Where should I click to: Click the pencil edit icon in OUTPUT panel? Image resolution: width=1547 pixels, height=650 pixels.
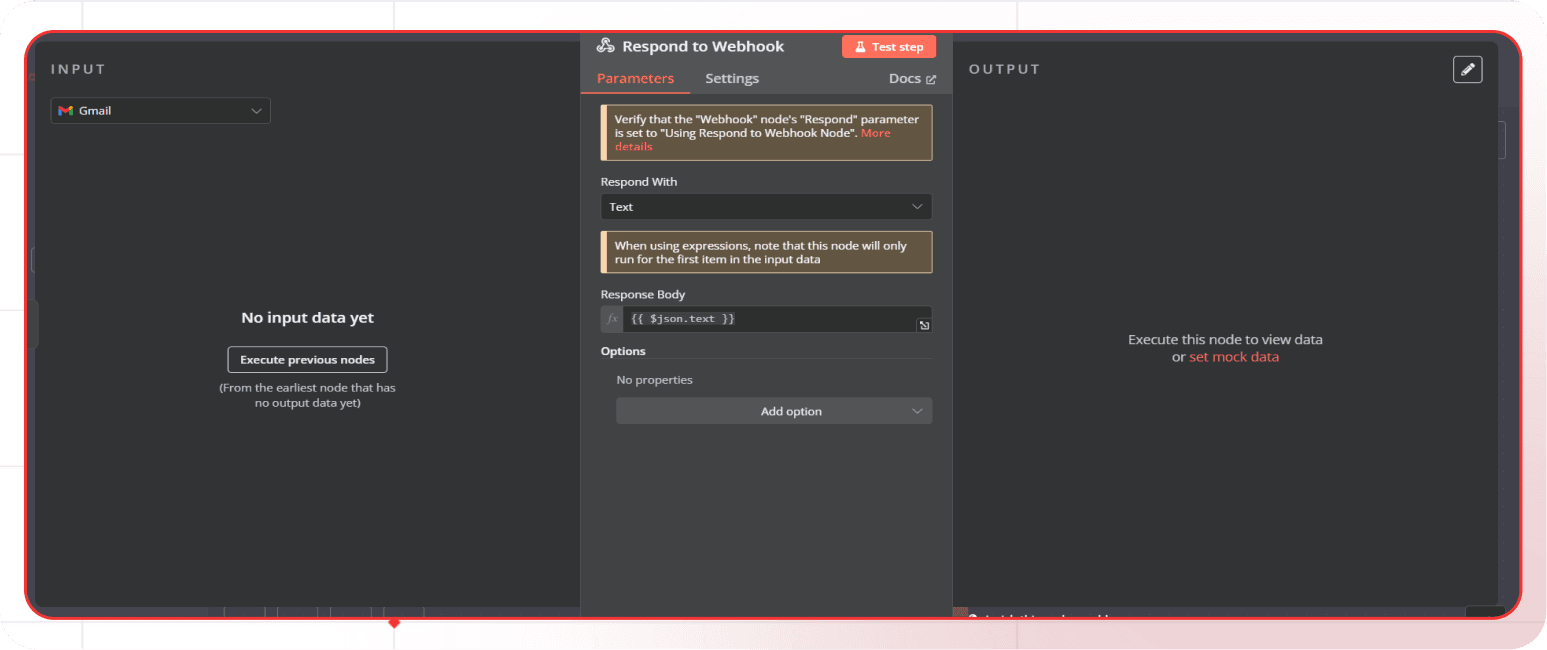coord(1467,69)
